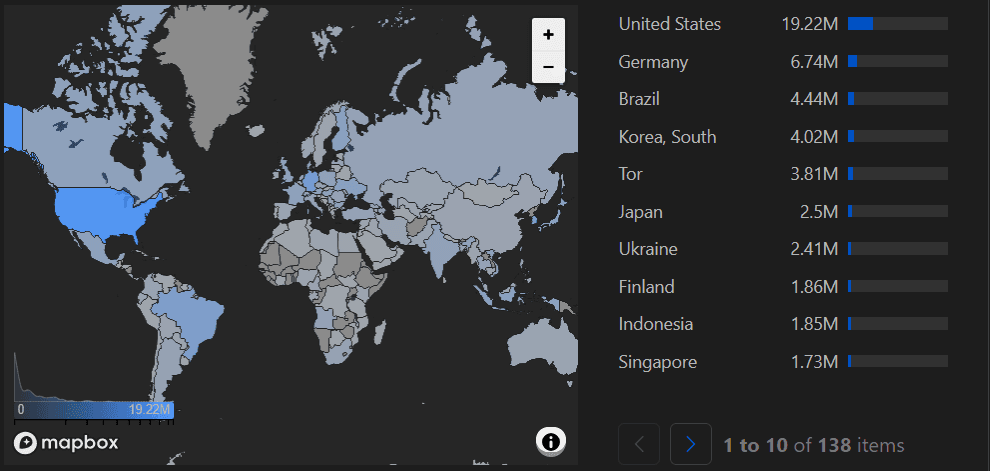Zoom in on the map
This screenshot has width=990, height=471.
tap(548, 34)
